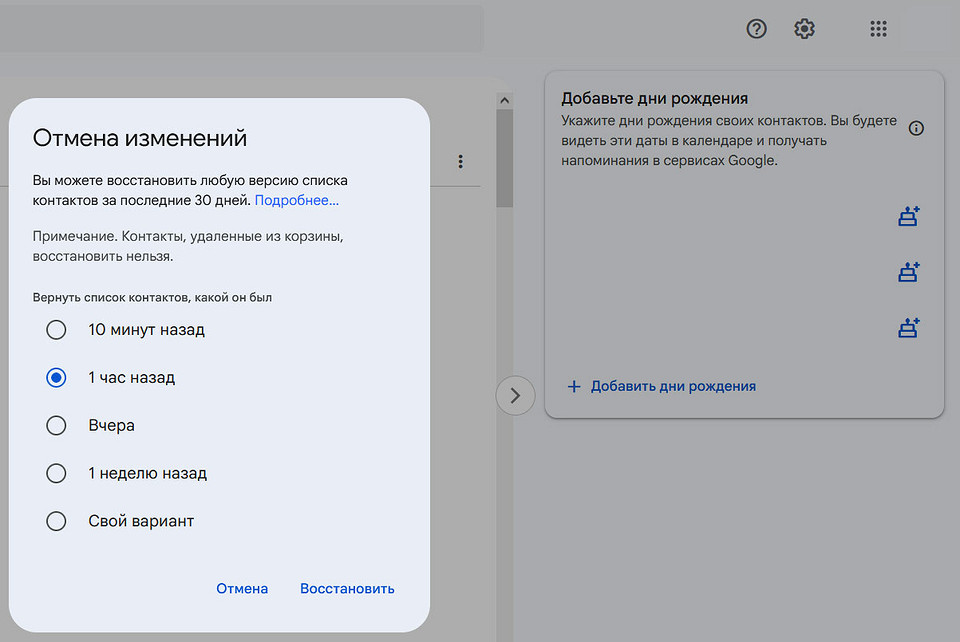Show info about the birthdays panel
The image size is (960, 642).
(x=915, y=128)
